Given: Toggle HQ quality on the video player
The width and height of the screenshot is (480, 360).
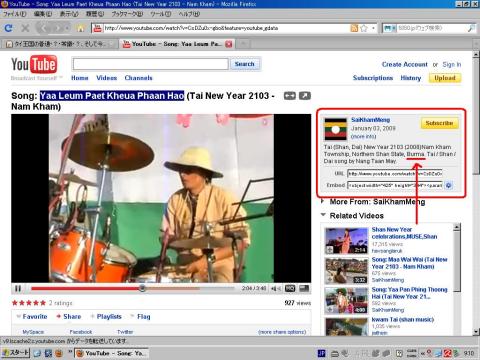Looking at the screenshot, I should click(x=290, y=289).
